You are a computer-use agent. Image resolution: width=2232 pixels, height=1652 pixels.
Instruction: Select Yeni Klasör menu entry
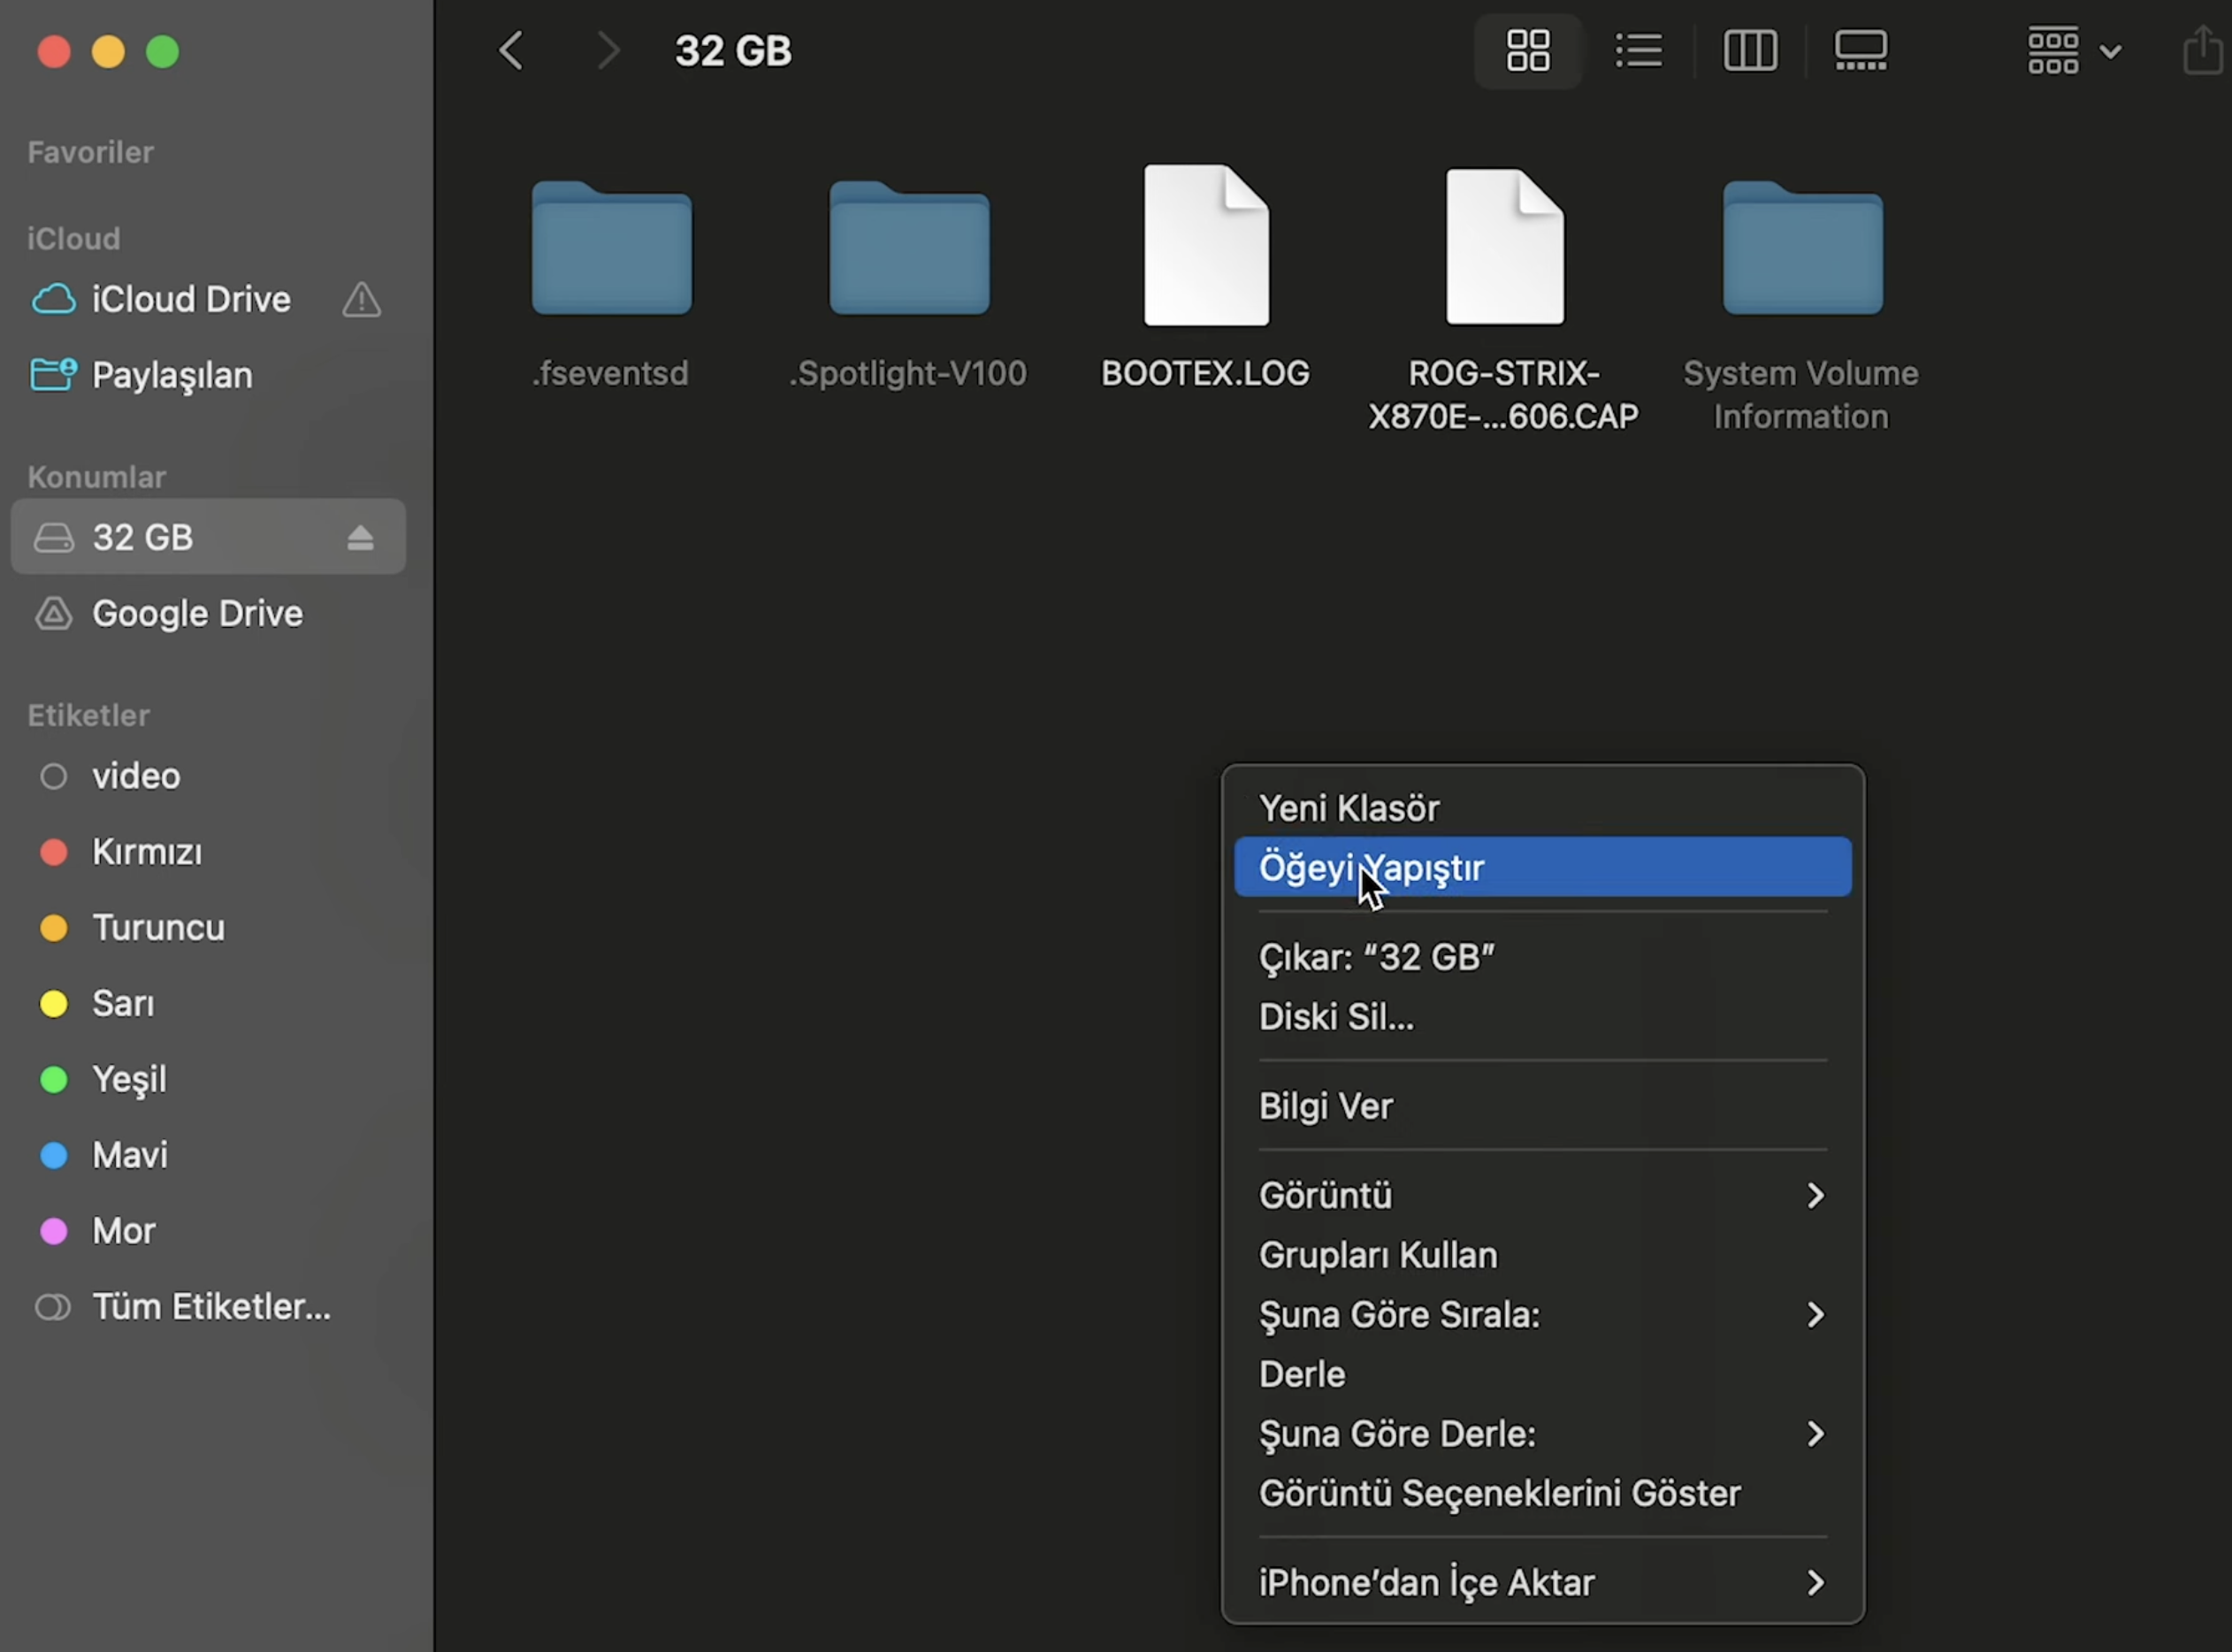pyautogui.click(x=1348, y=808)
